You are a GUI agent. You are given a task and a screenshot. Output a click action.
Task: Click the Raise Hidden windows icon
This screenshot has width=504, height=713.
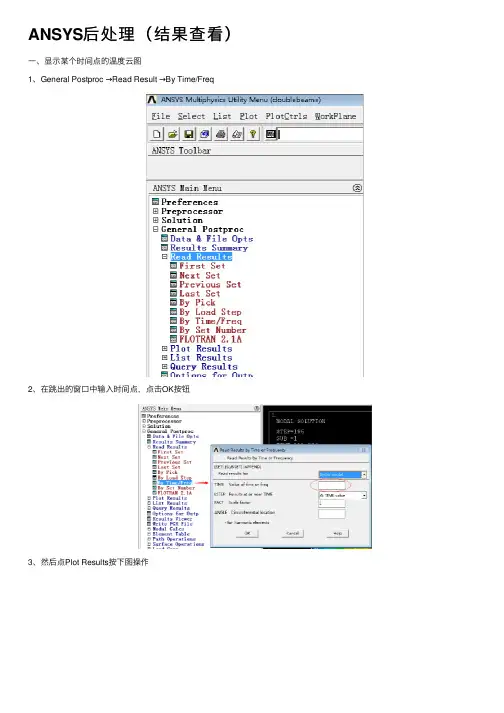[271, 134]
